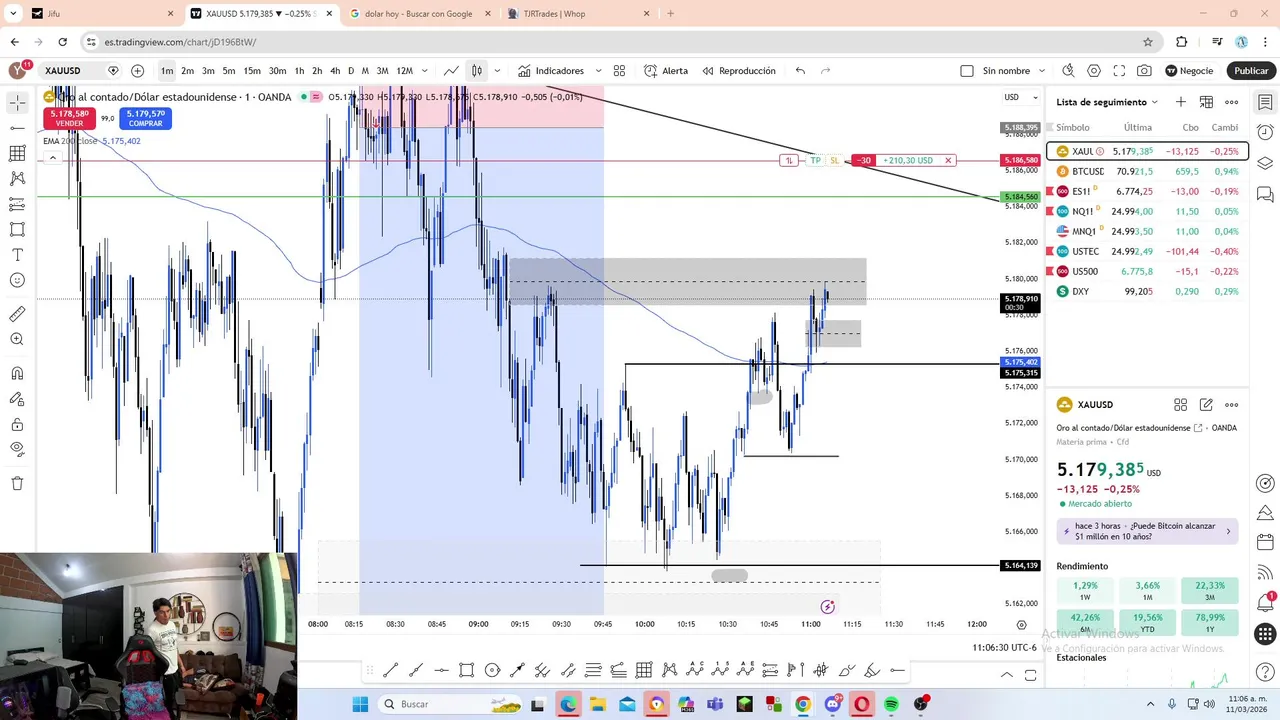Open the Indicadores menu
This screenshot has width=1280, height=720.
click(551, 71)
